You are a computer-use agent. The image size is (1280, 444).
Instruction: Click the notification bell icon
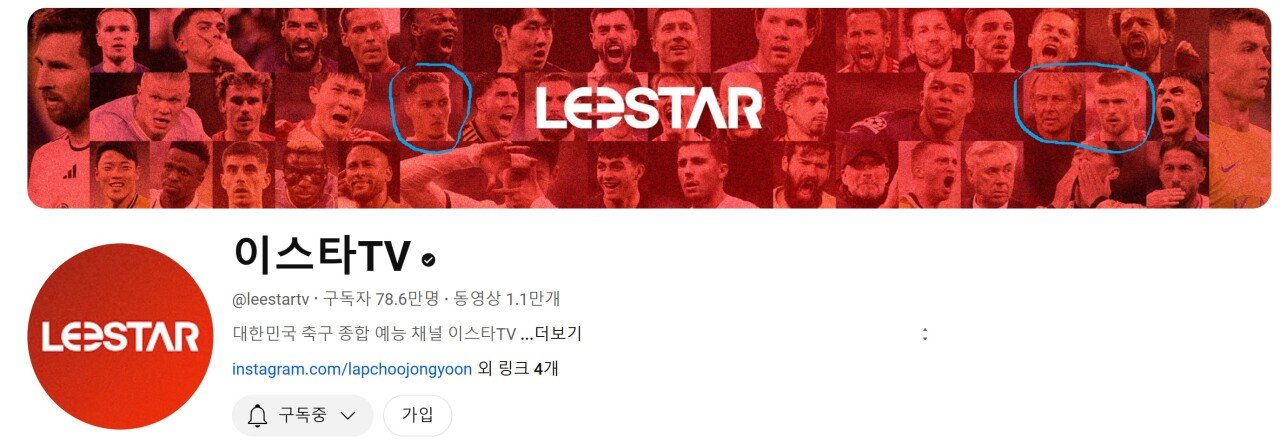click(x=258, y=415)
